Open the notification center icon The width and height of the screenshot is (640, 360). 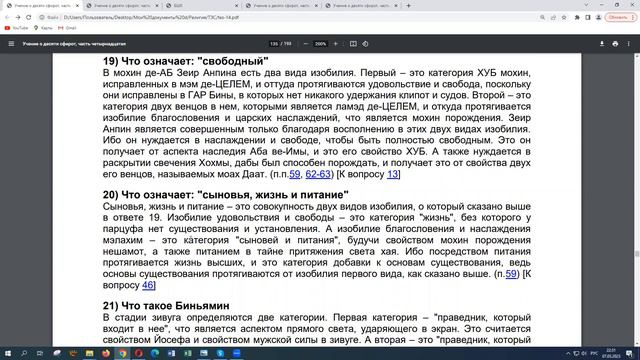630,353
